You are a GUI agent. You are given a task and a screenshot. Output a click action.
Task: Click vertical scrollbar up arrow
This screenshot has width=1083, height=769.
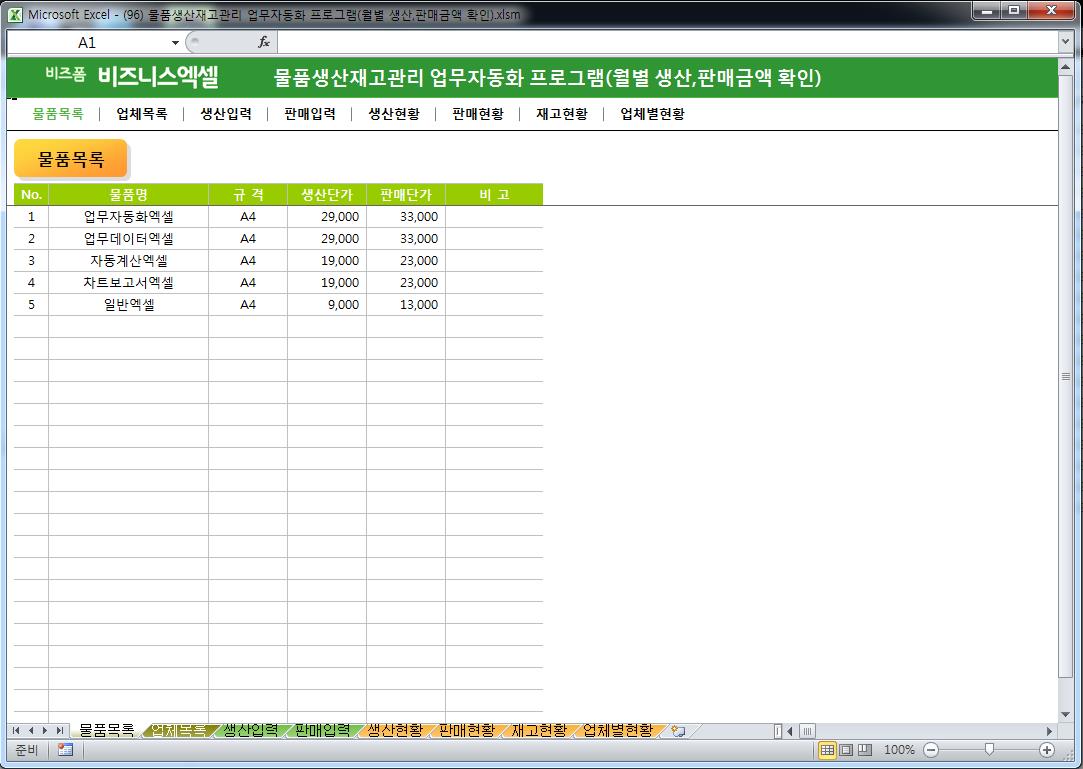(1065, 69)
